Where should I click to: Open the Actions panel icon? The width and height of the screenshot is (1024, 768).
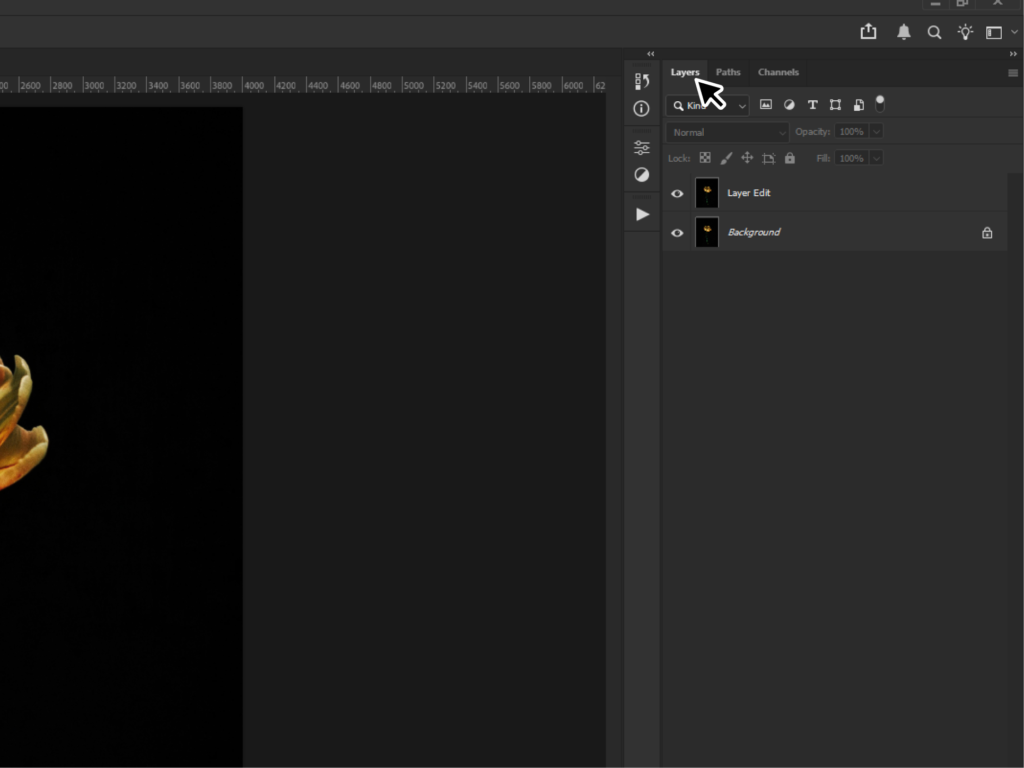pos(641,213)
